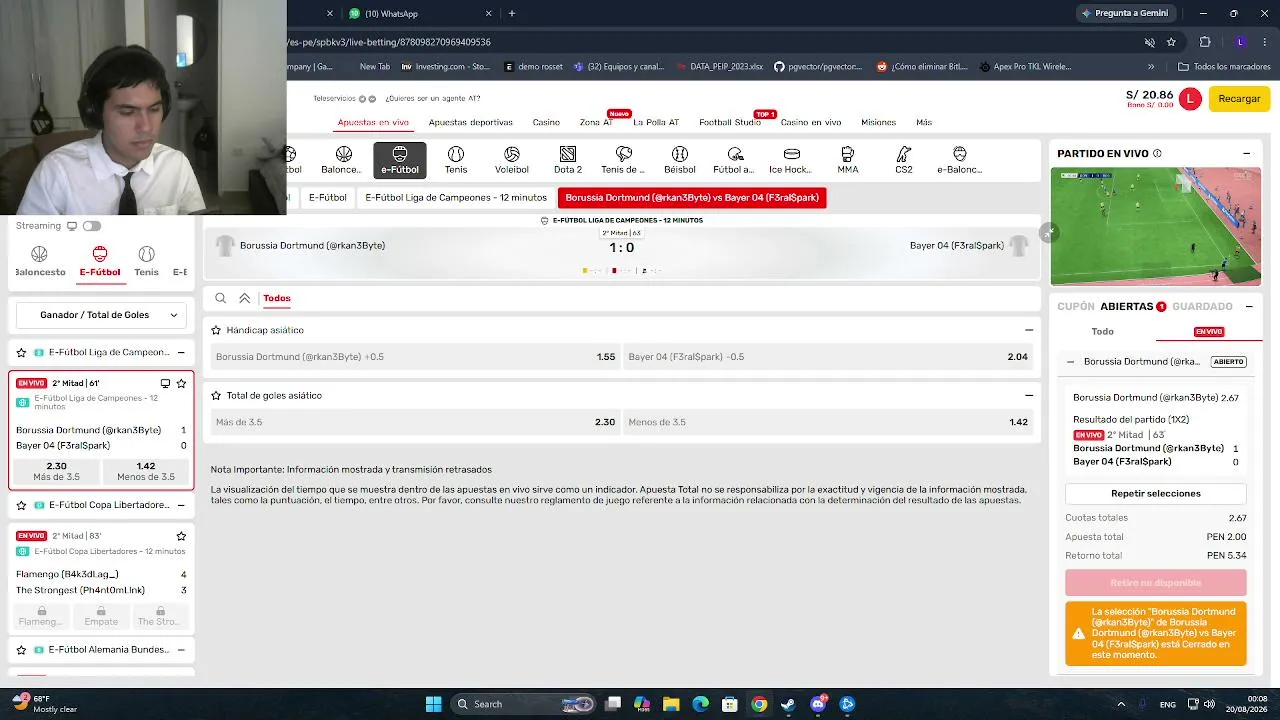Image resolution: width=1280 pixels, height=720 pixels.
Task: Open the Fútbol americano sport category
Action: 735,160
